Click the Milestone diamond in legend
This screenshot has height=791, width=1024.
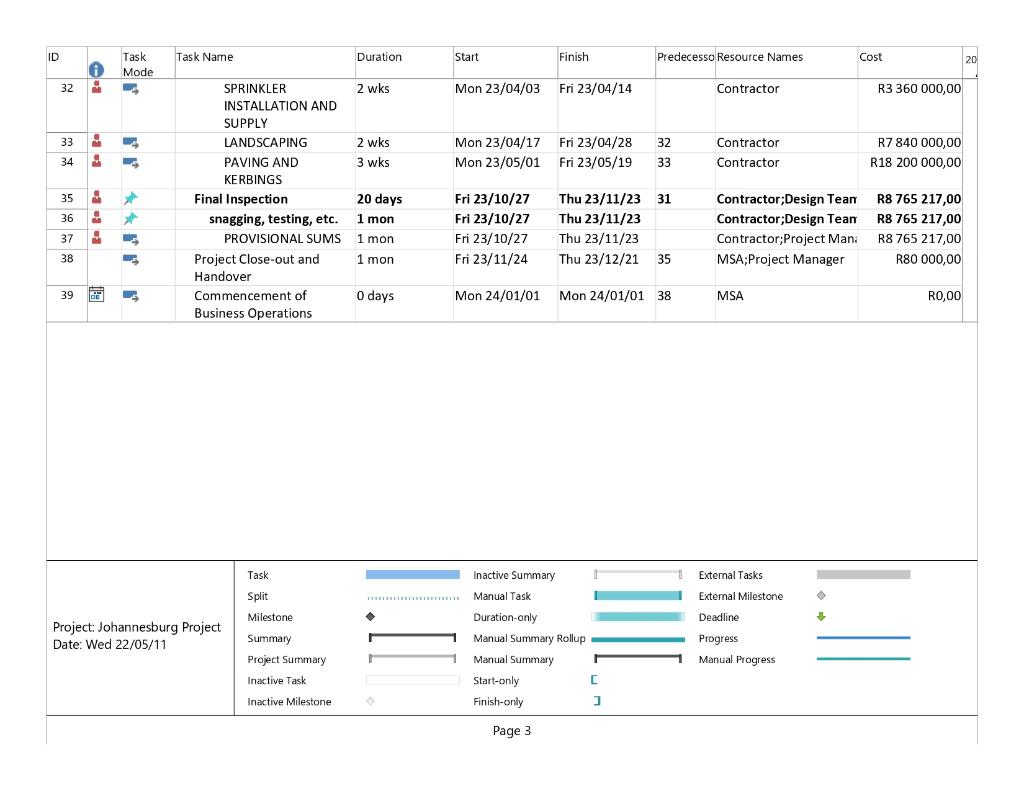(x=370, y=617)
